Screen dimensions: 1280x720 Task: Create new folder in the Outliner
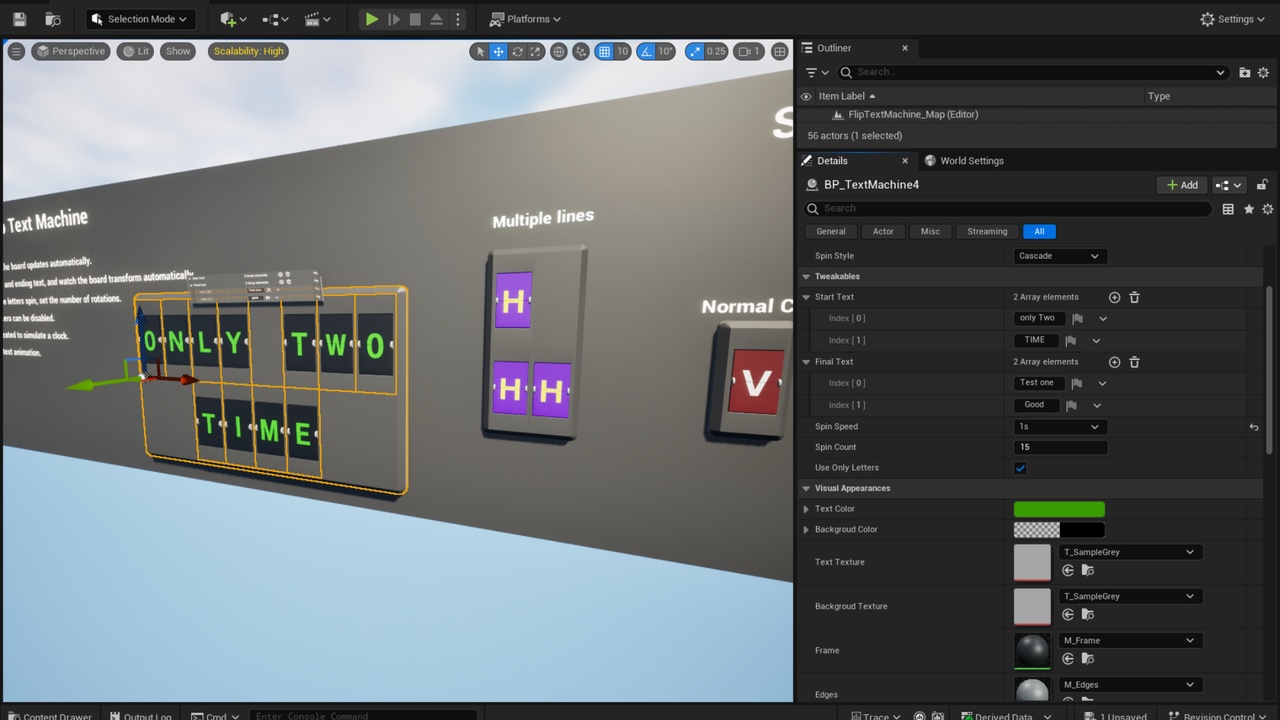[x=1245, y=72]
